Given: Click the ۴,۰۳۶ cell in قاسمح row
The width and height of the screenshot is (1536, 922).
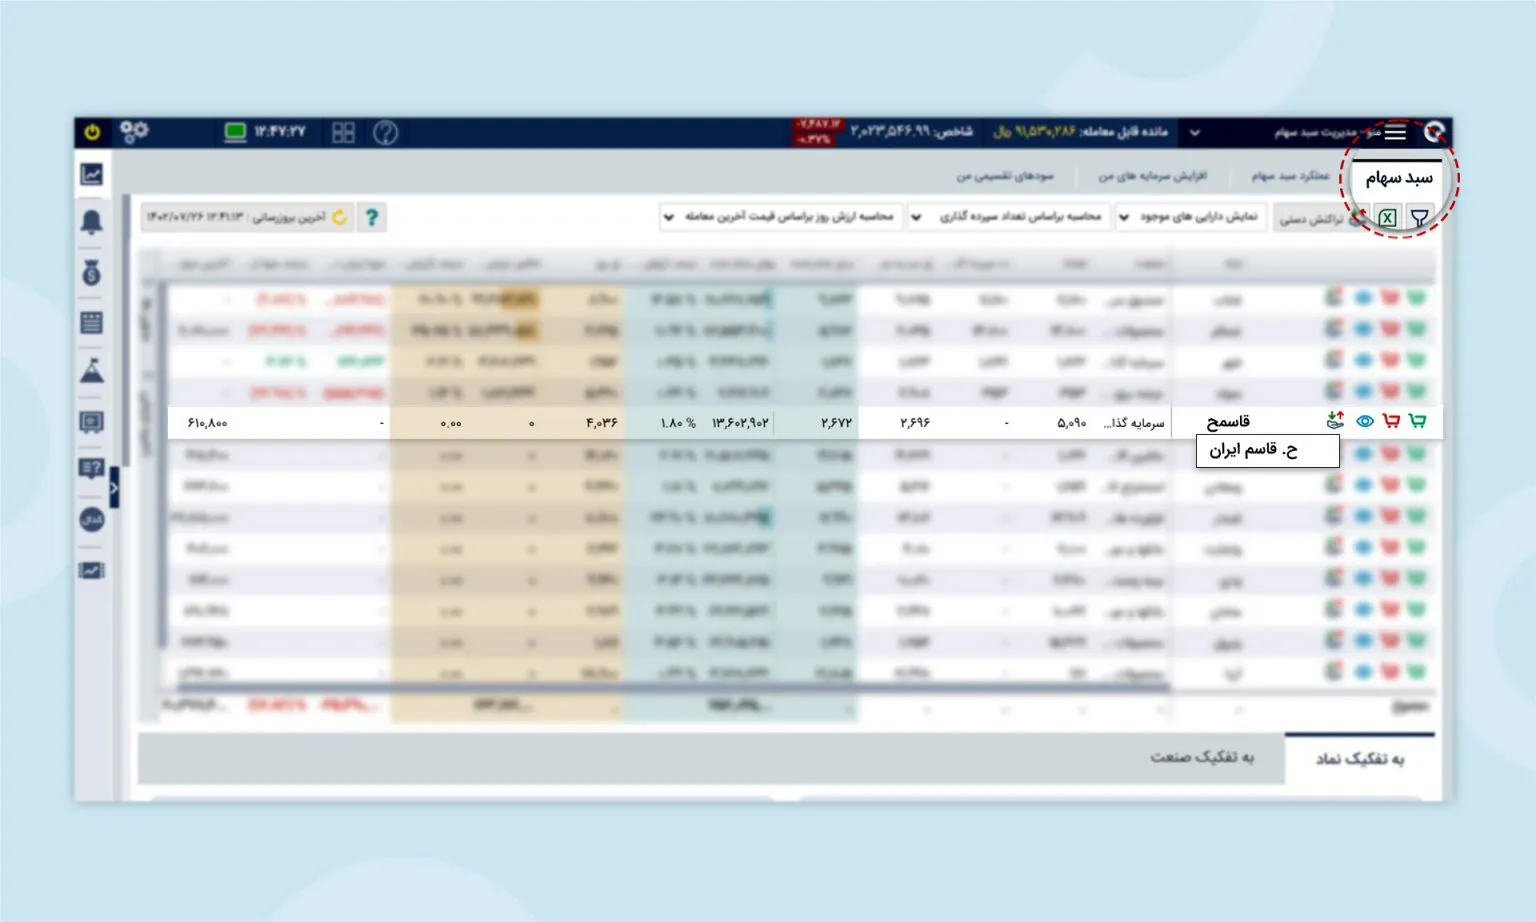Looking at the screenshot, I should click(602, 423).
